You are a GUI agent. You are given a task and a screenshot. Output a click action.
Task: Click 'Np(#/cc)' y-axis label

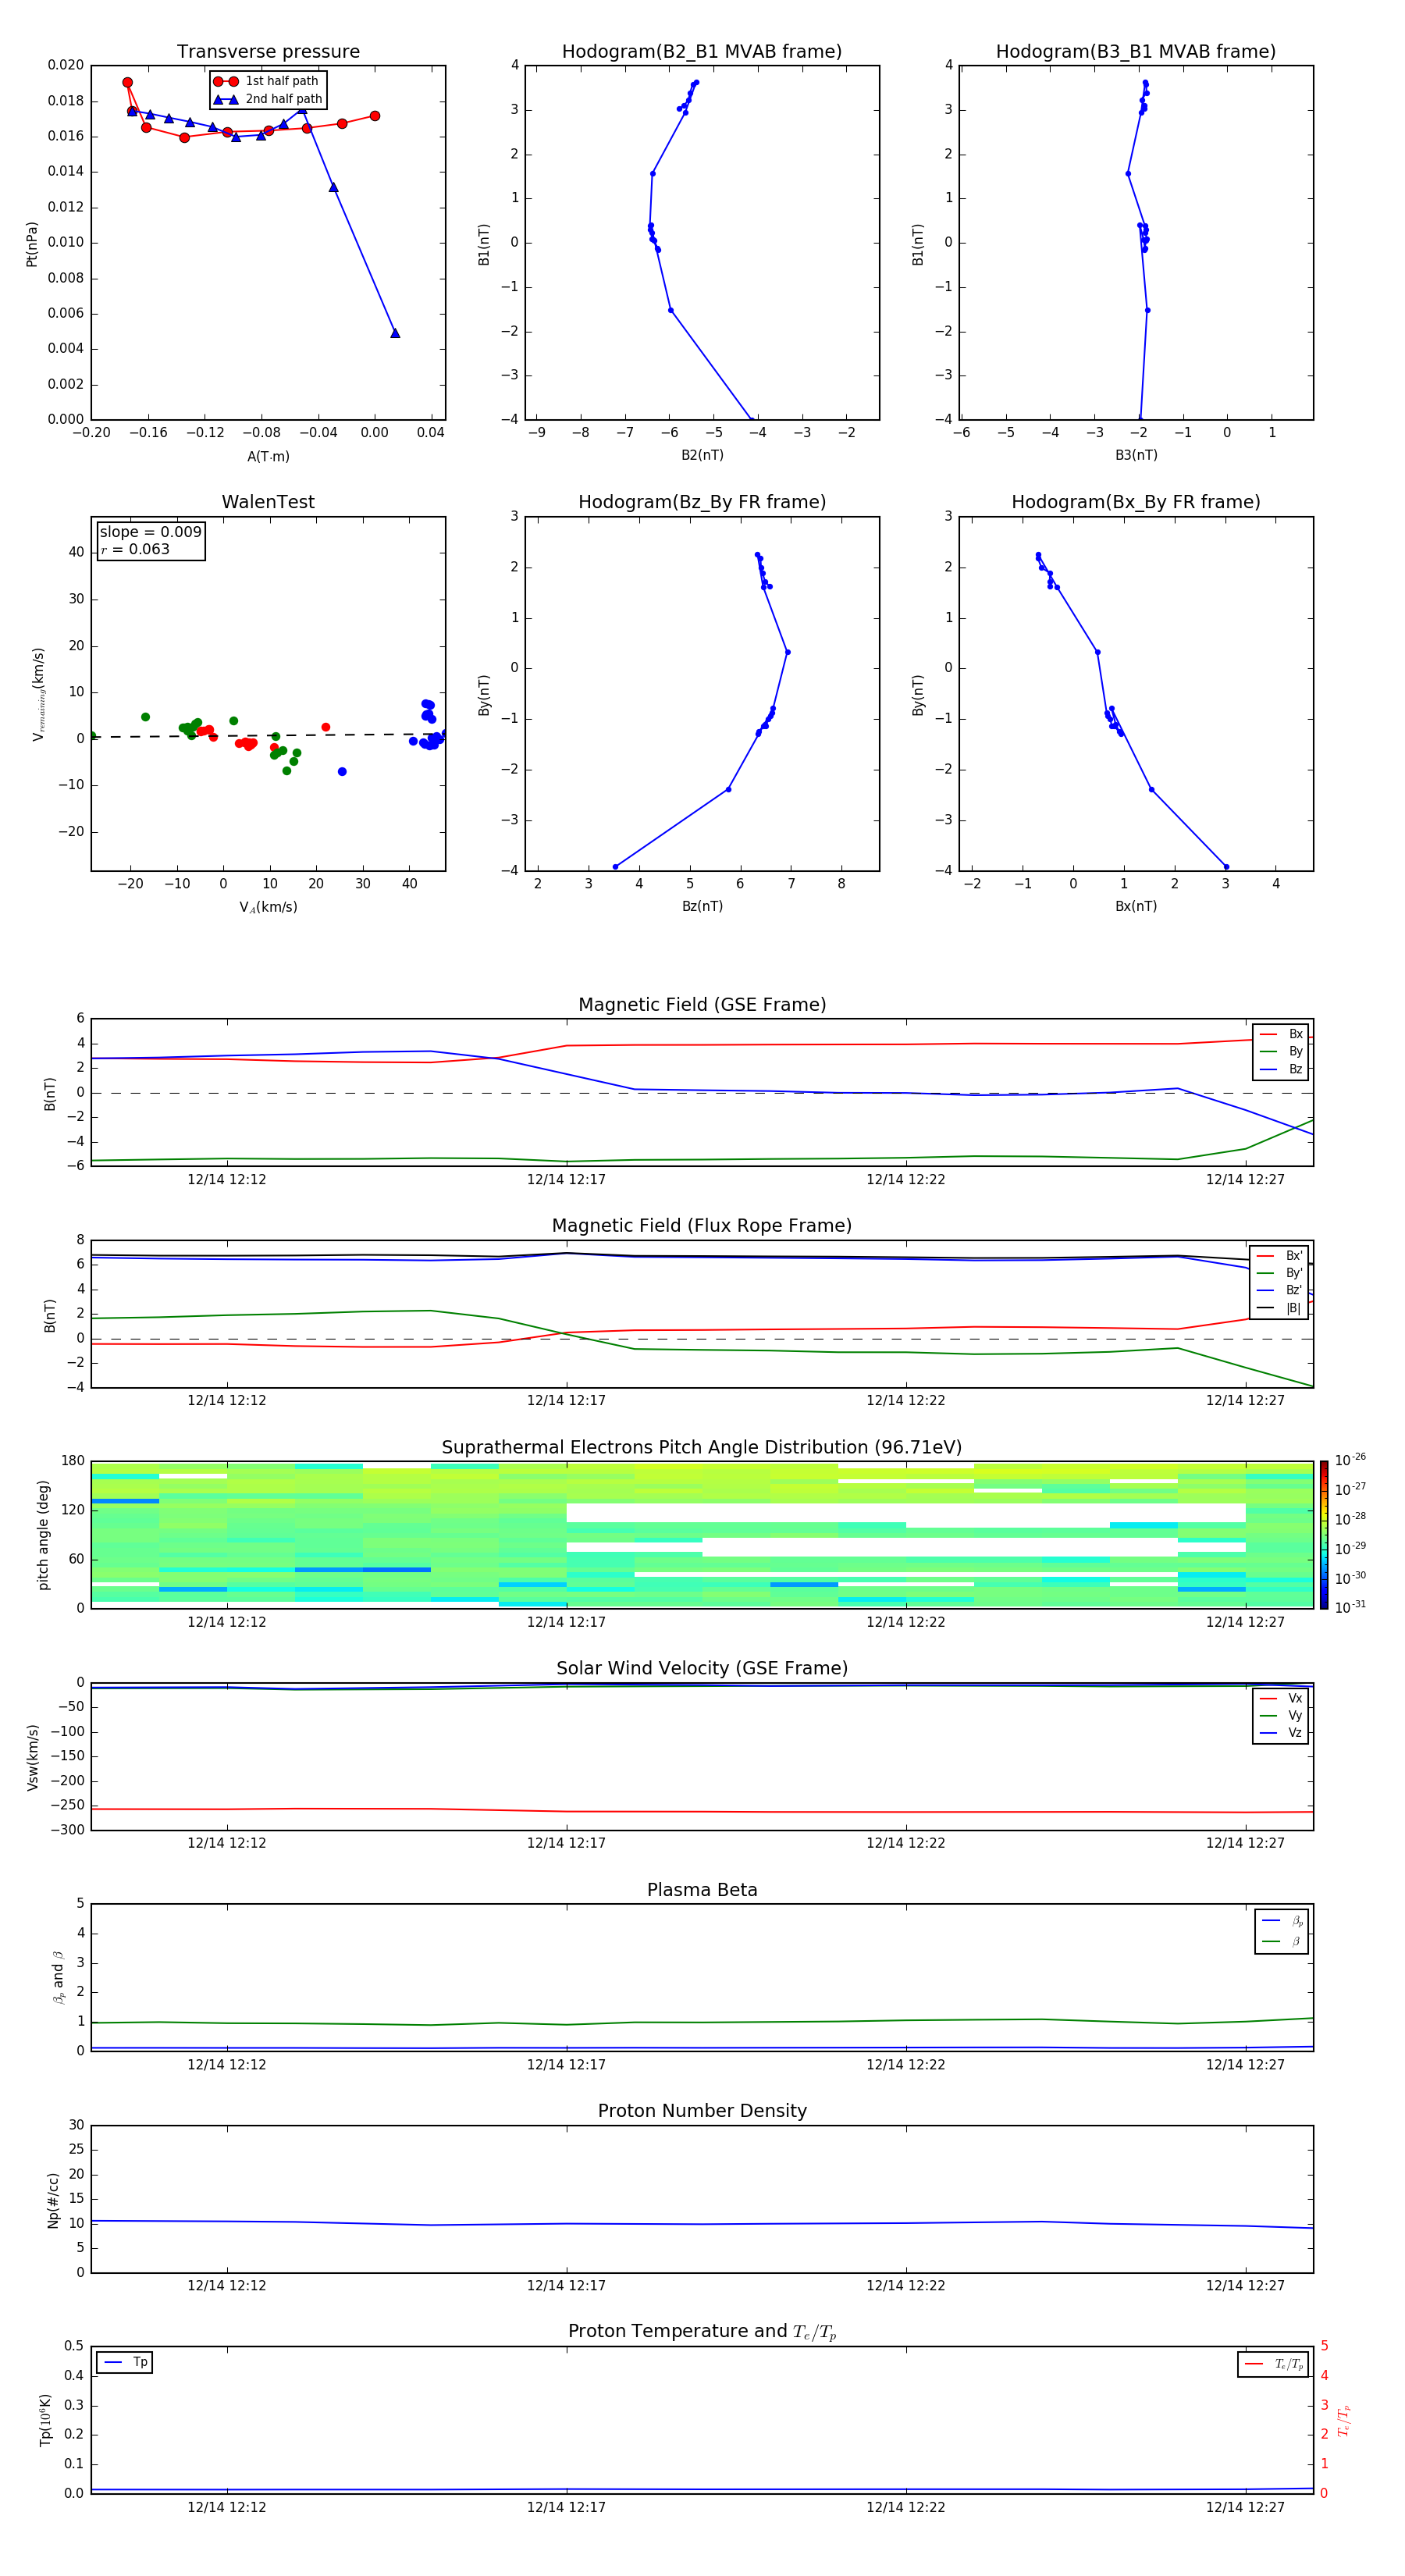(x=53, y=2199)
